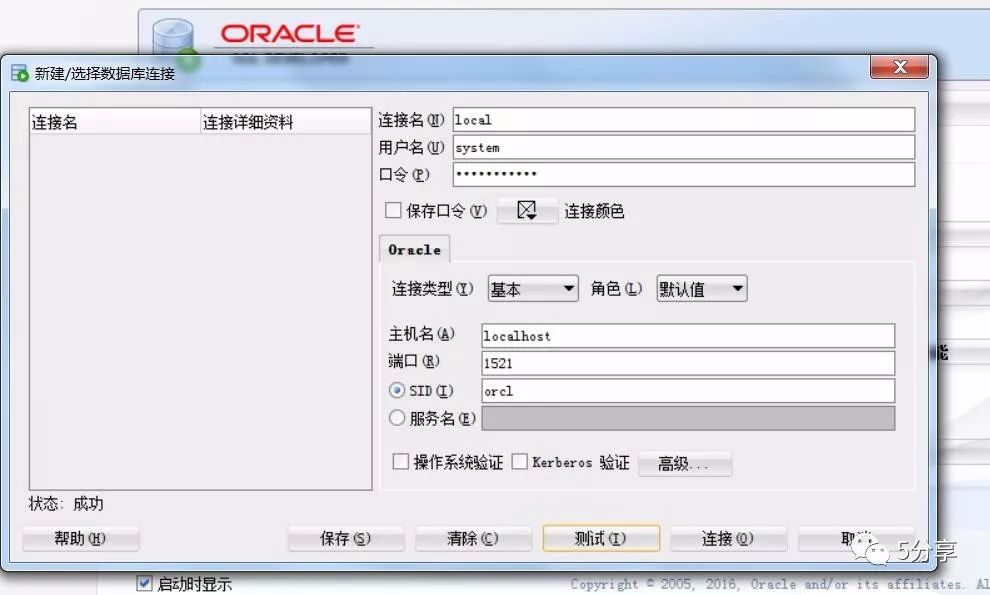This screenshot has width=990, height=595.
Task: Click the 连接 button
Action: (728, 539)
